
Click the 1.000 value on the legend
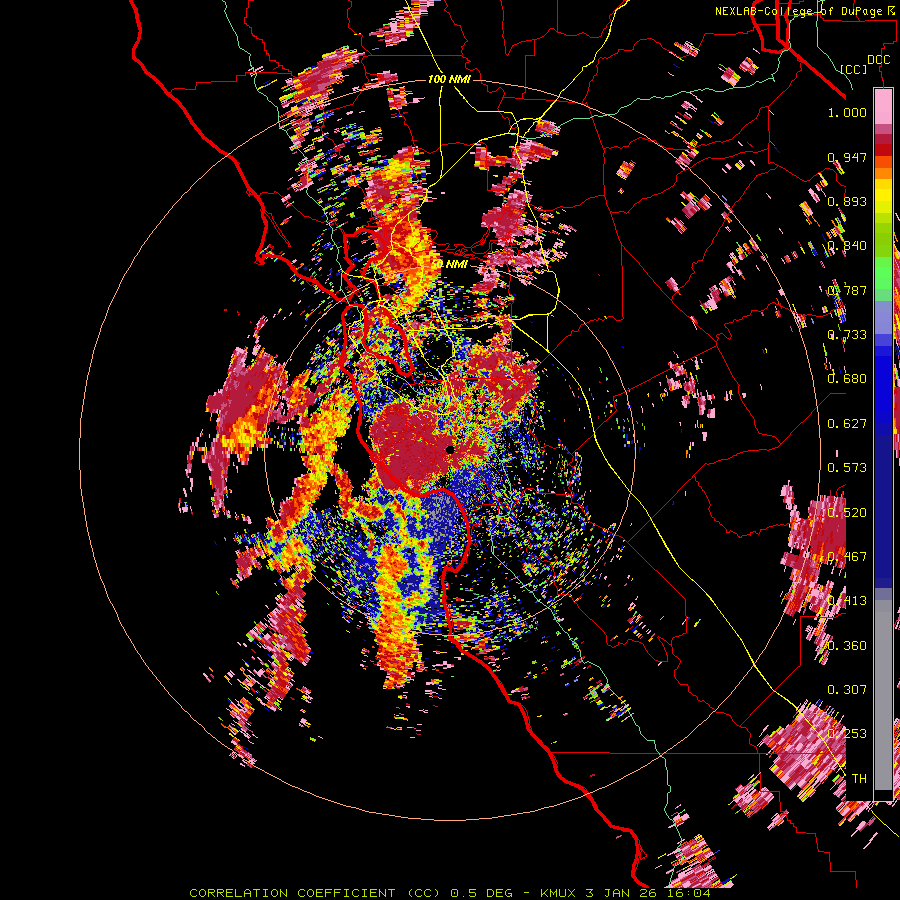click(847, 112)
